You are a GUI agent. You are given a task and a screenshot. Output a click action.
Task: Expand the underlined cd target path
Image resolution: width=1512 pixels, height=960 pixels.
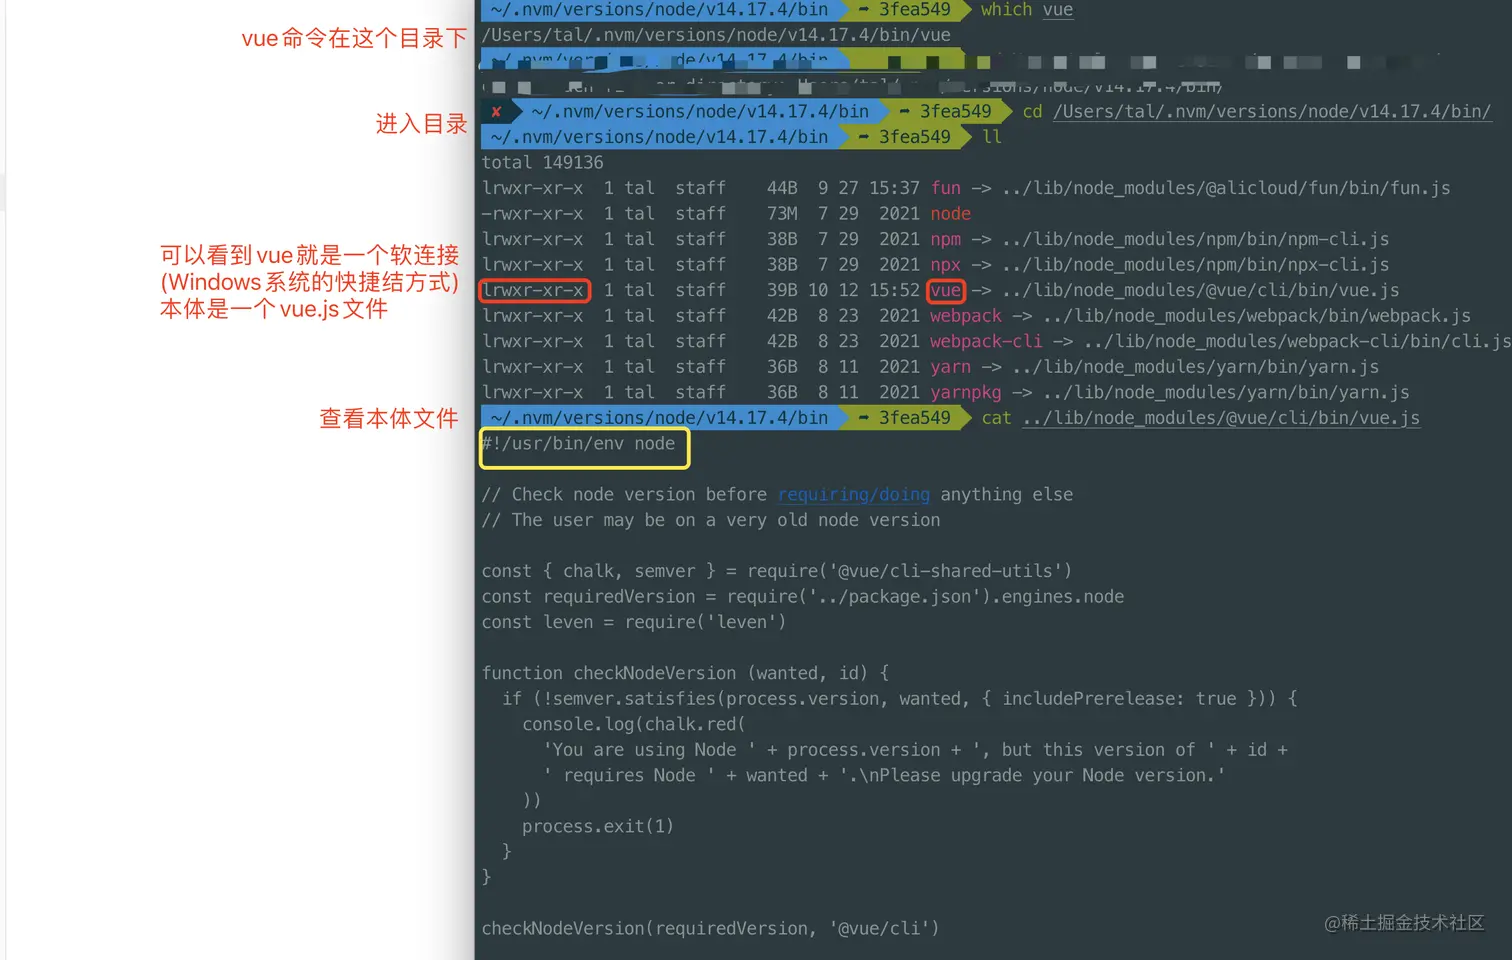pos(1272,111)
